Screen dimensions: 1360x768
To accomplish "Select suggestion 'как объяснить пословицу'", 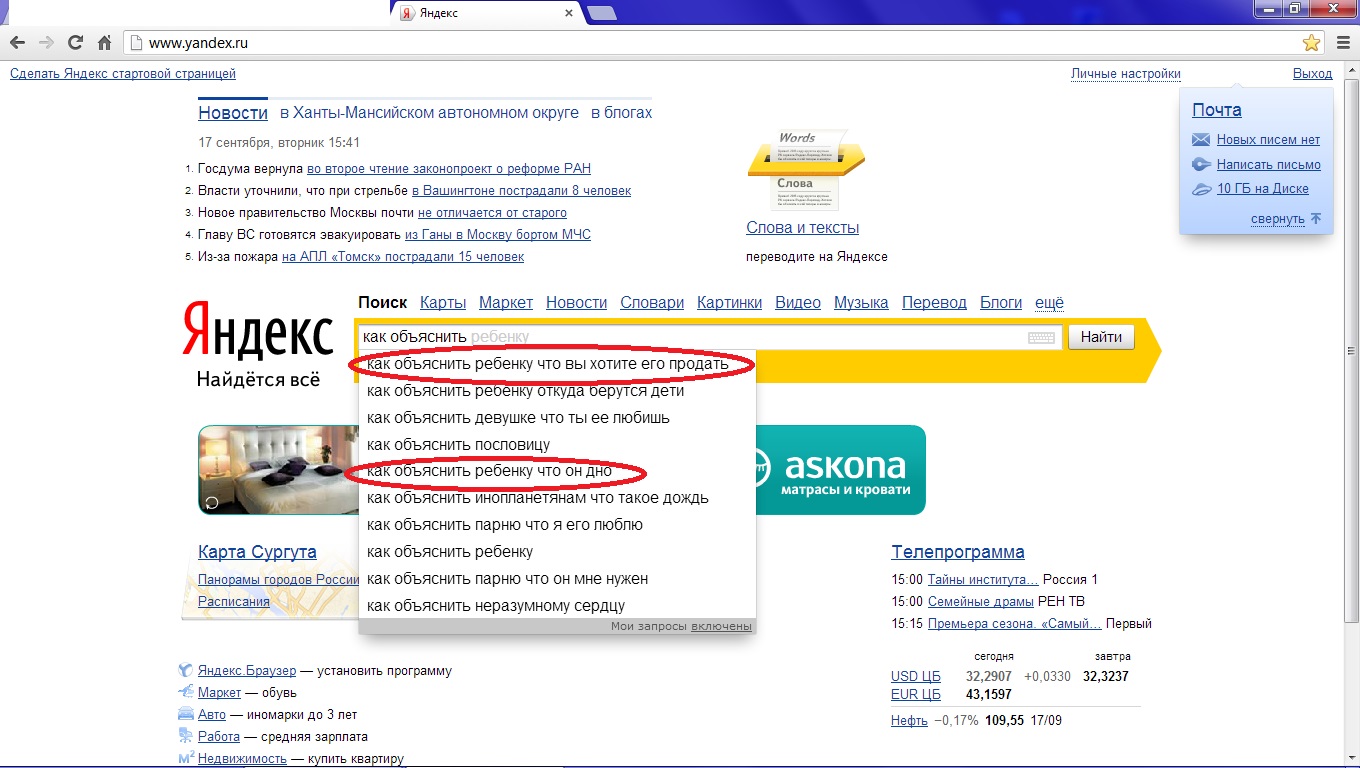I will coord(458,444).
